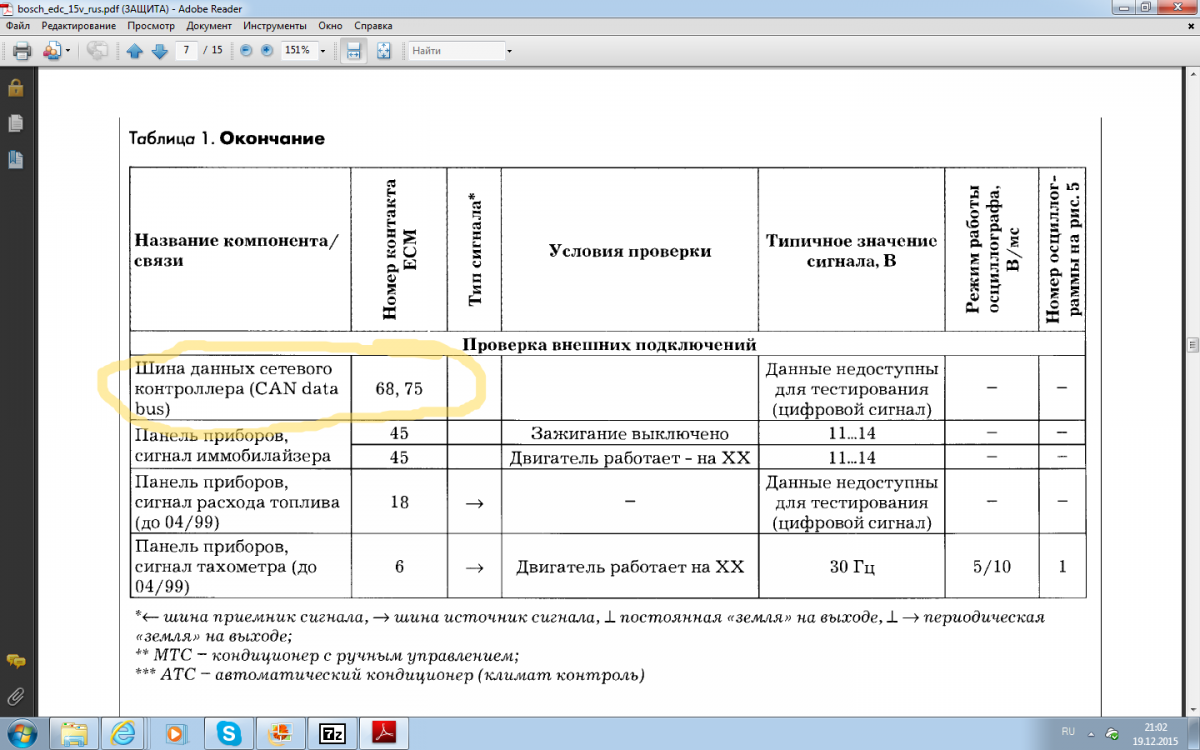Open the Просмотр menu
Viewport: 1200px width, 750px height.
(151, 24)
